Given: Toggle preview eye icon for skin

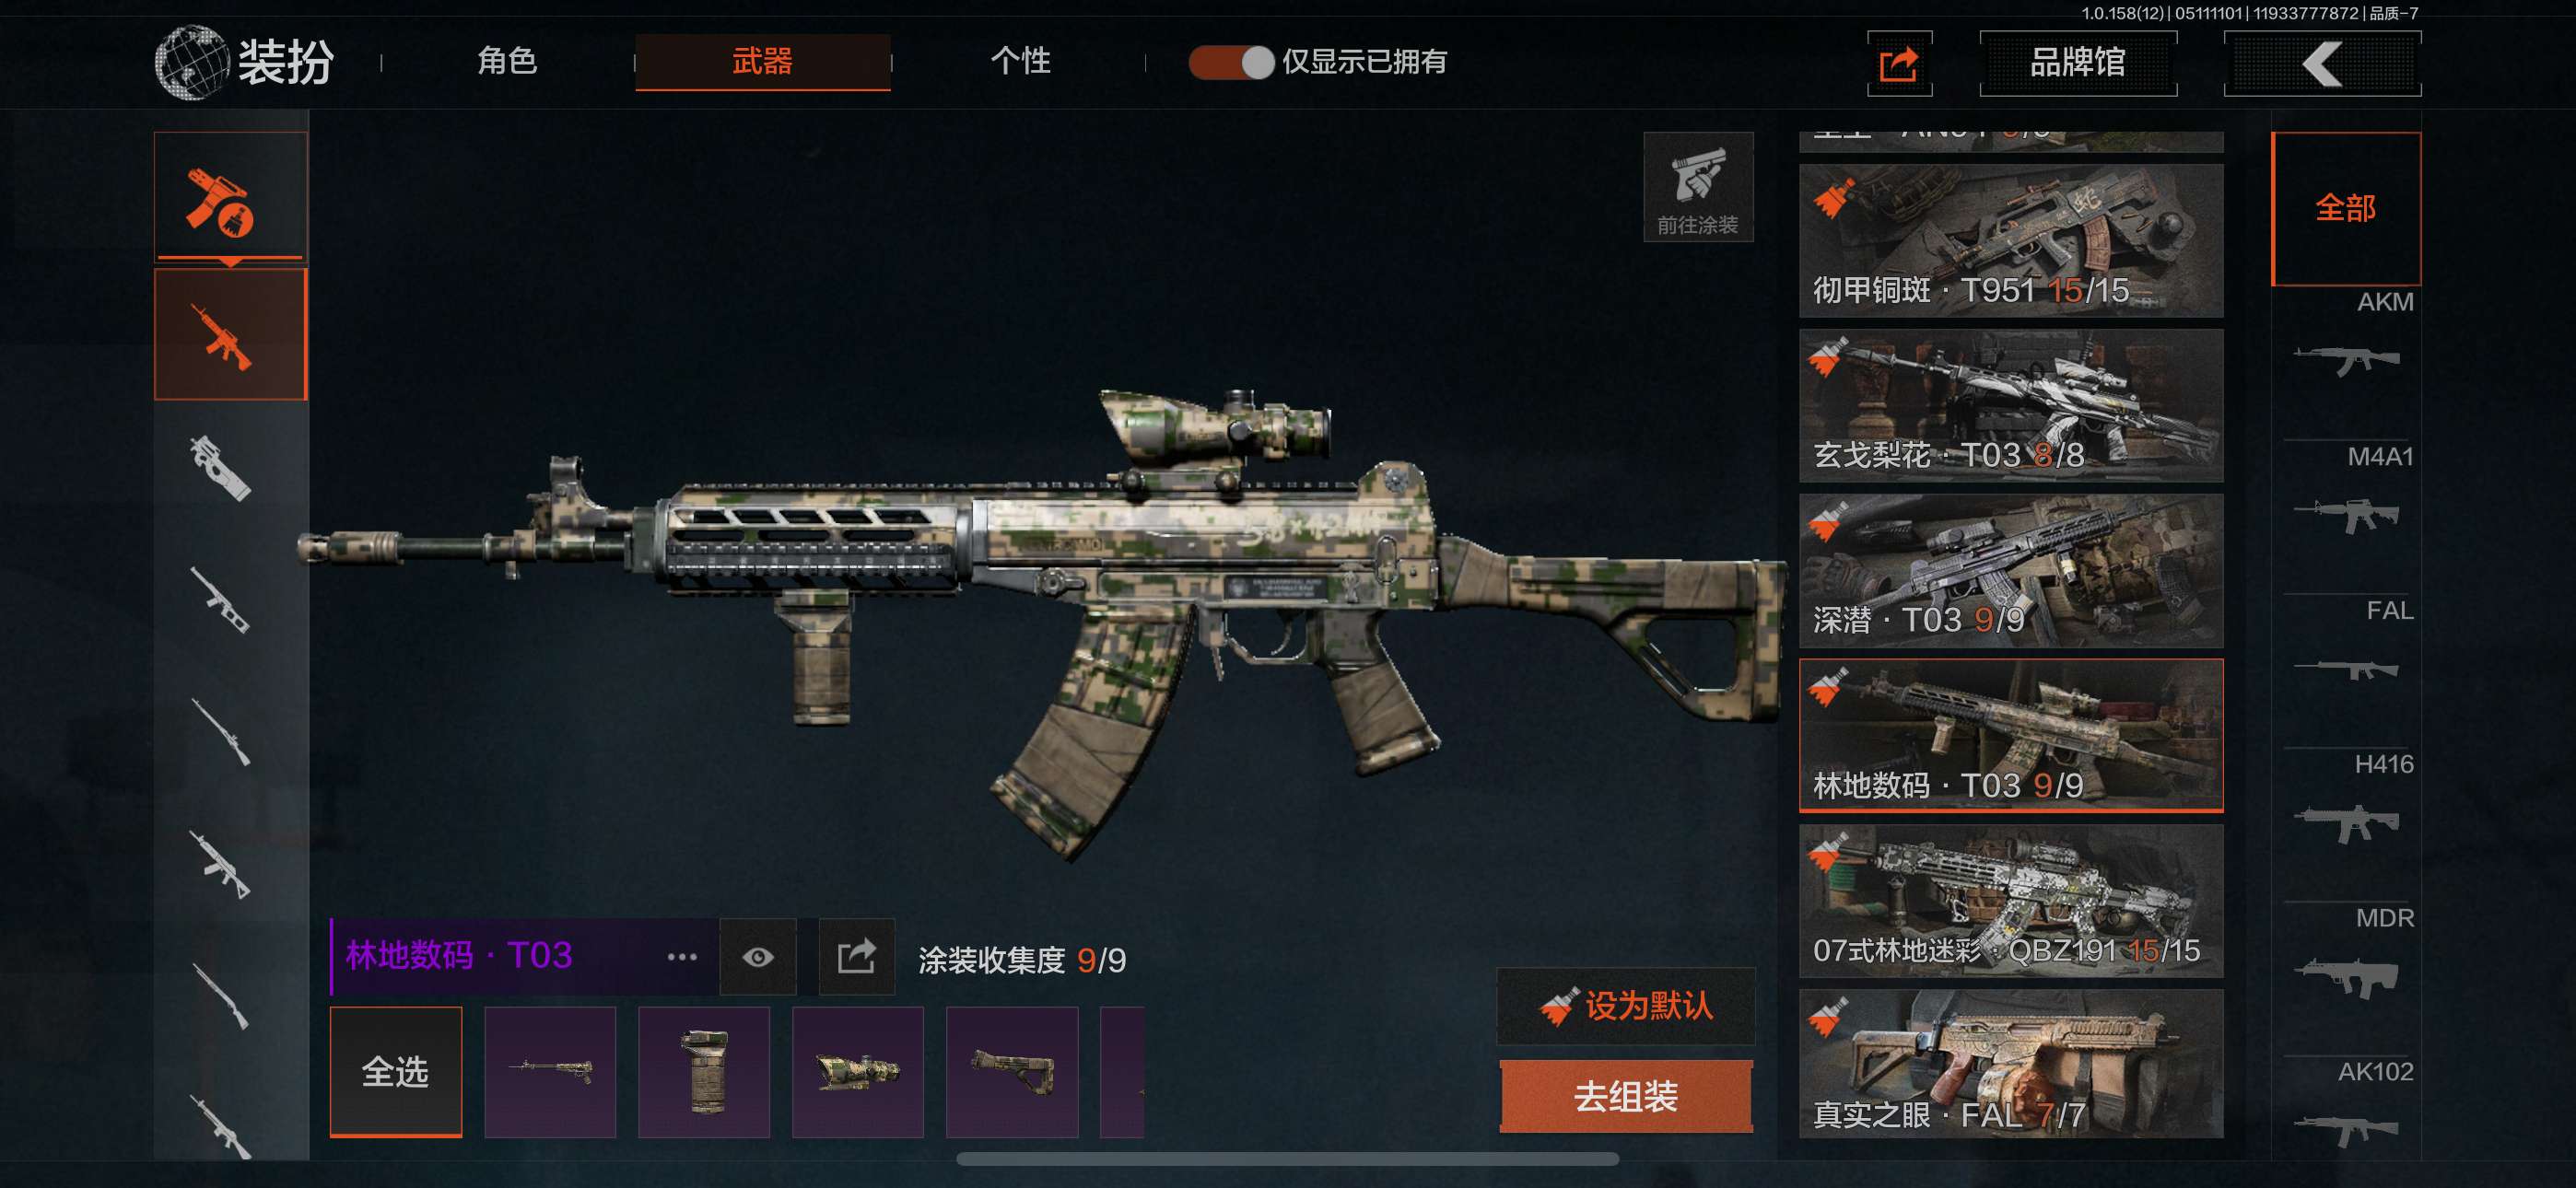Looking at the screenshot, I should pyautogui.click(x=758, y=957).
